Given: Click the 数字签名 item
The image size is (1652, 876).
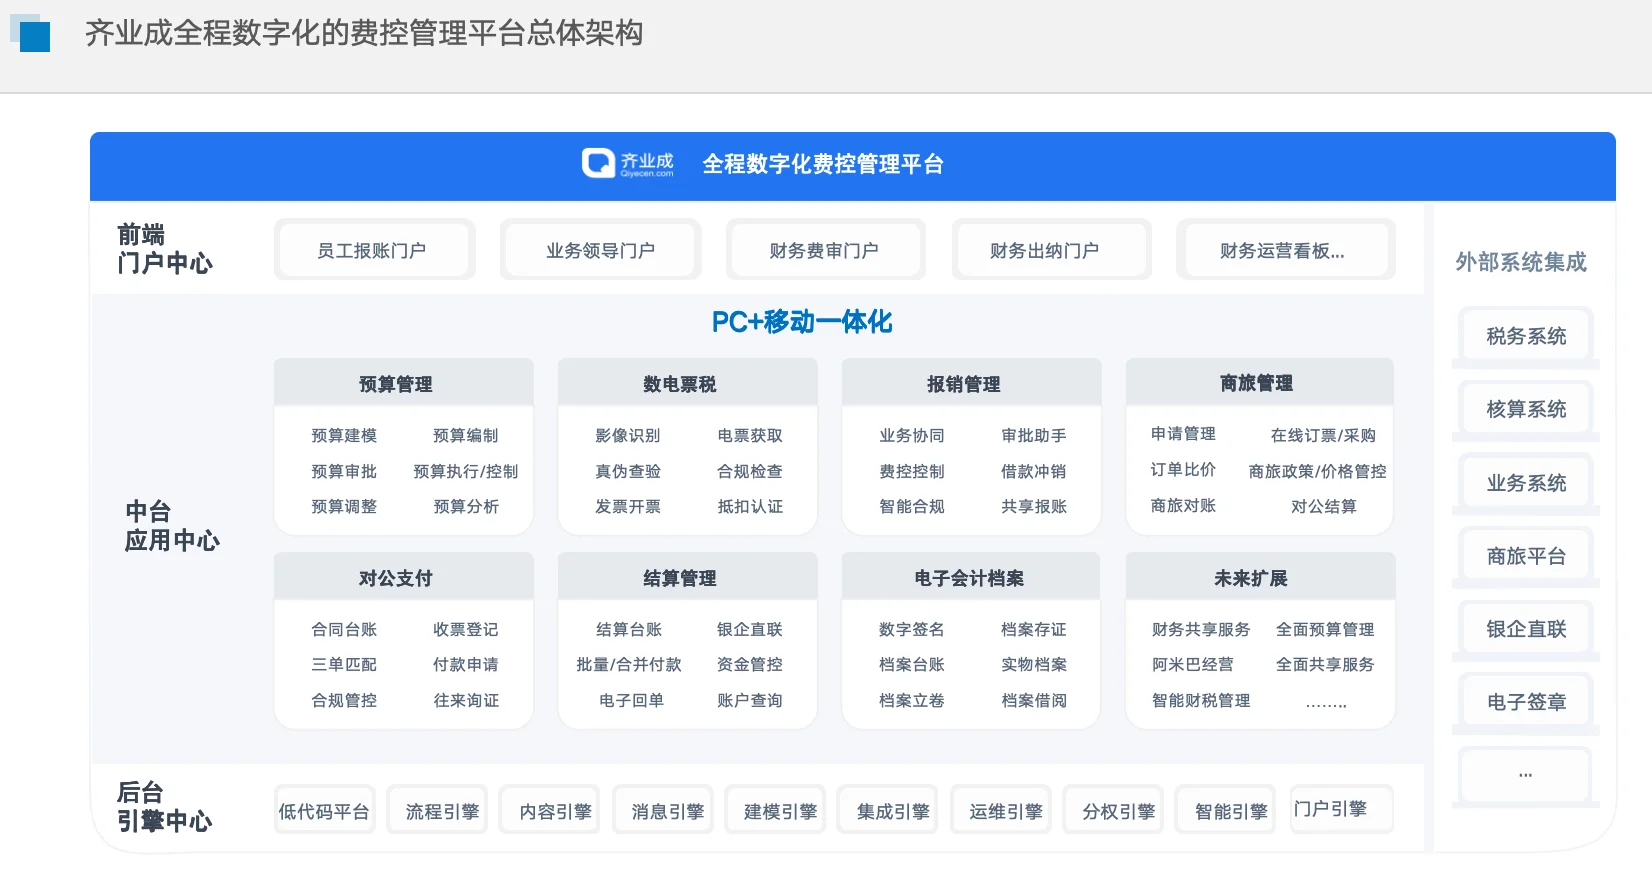Looking at the screenshot, I should [x=912, y=629].
